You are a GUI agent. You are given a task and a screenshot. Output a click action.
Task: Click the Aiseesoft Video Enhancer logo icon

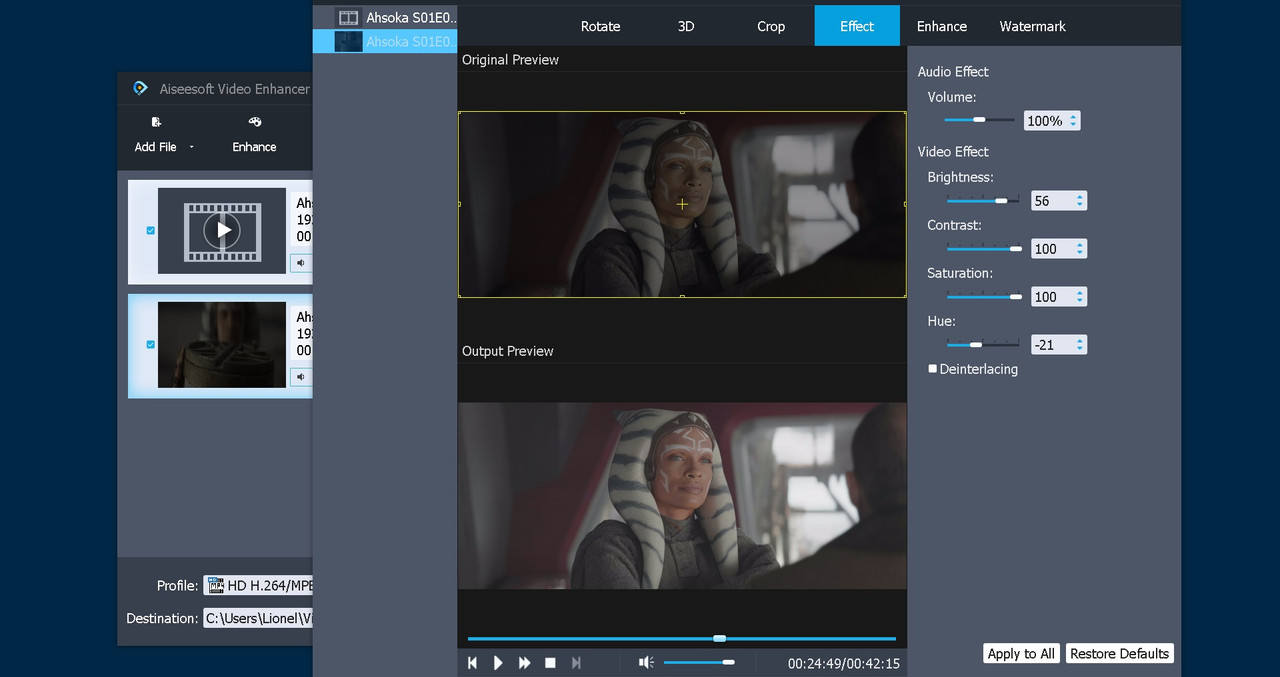141,88
